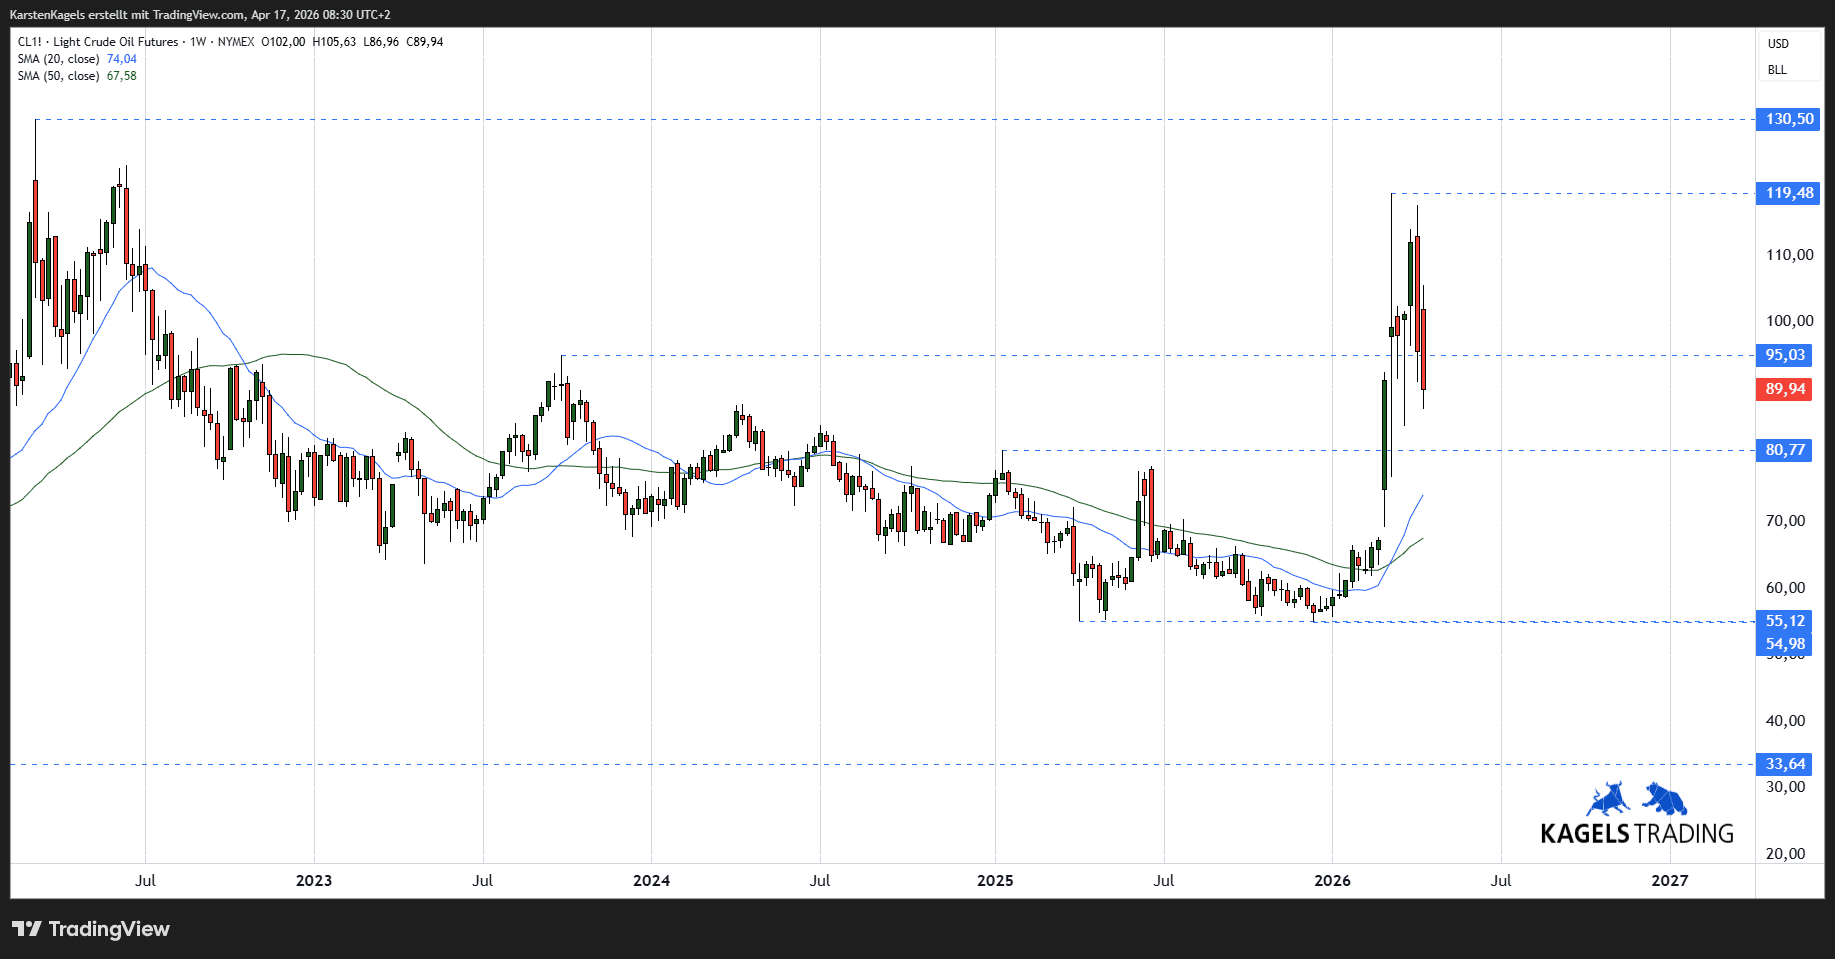
Task: Select the red 89,94 current price label
Action: pos(1785,389)
